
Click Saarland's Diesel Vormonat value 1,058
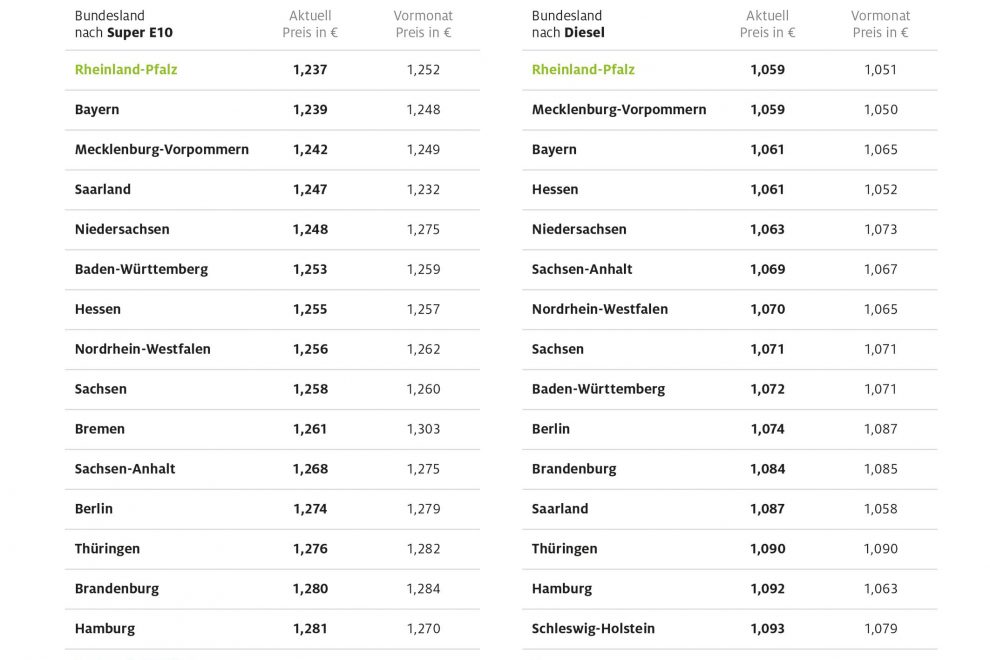pos(880,509)
